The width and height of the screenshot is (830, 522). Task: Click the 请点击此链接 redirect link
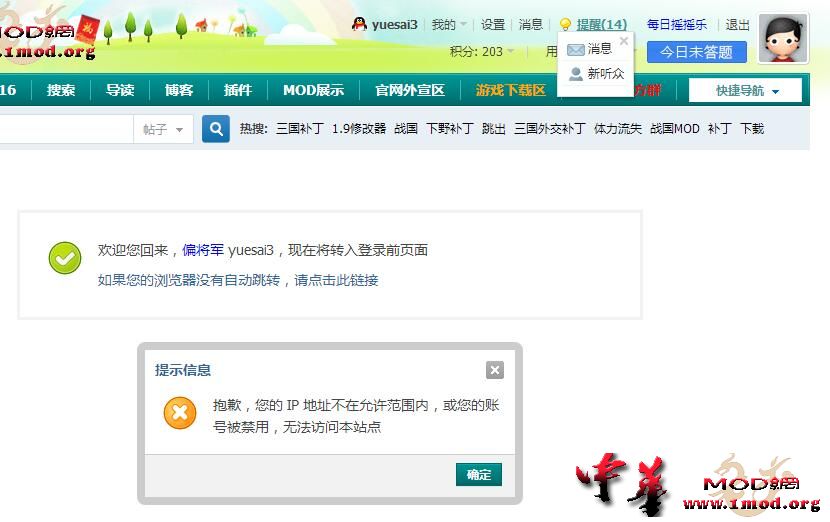[x=336, y=280]
